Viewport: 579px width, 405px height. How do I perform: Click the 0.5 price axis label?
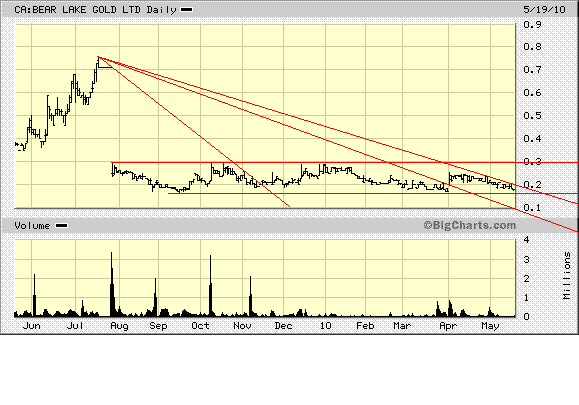tap(532, 115)
